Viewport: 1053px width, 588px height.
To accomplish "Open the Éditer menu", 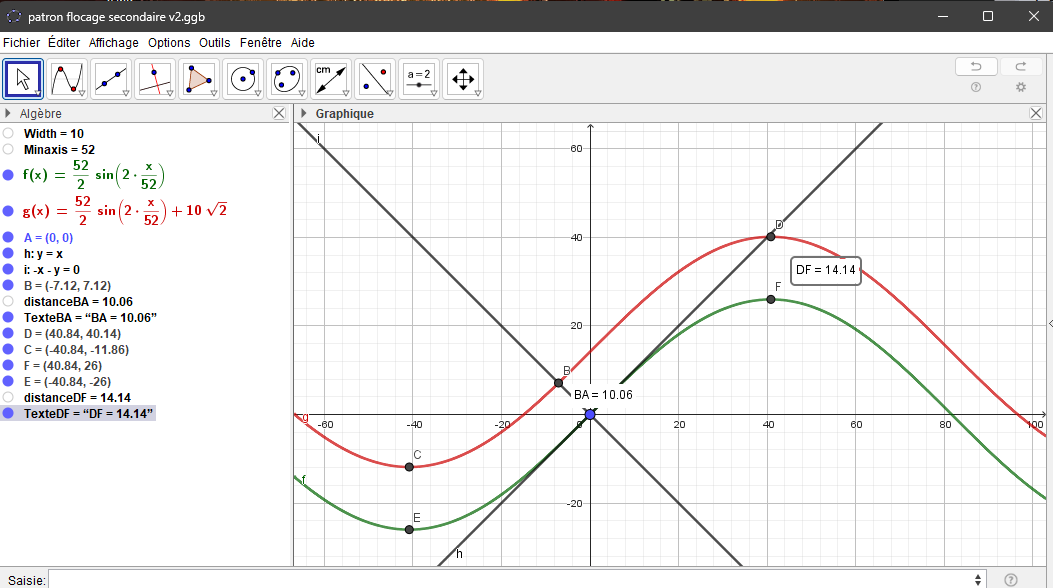I will tap(64, 42).
